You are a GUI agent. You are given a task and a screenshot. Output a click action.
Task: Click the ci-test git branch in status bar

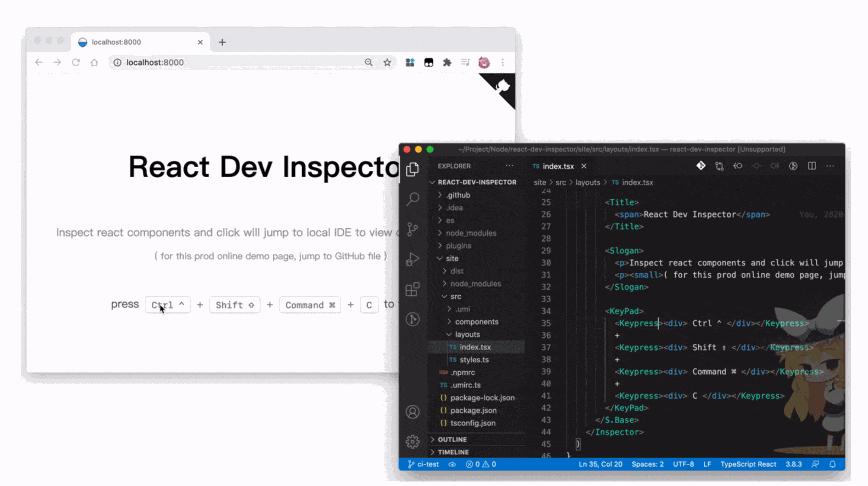coord(423,464)
